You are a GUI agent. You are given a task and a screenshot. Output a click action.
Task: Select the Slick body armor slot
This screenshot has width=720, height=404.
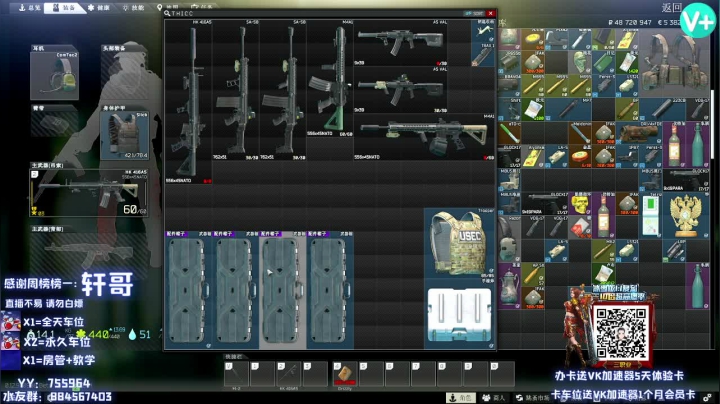click(x=124, y=135)
